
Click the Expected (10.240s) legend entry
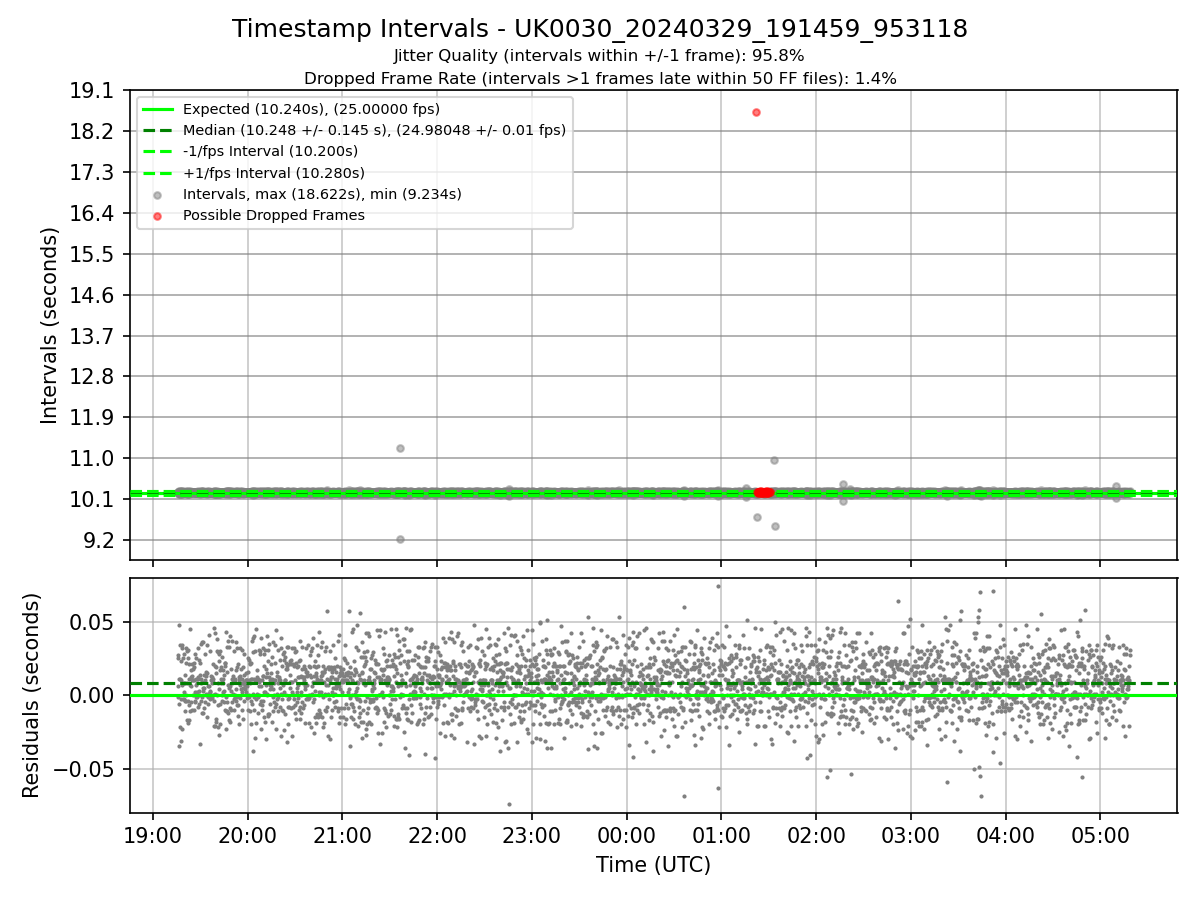tap(311, 109)
